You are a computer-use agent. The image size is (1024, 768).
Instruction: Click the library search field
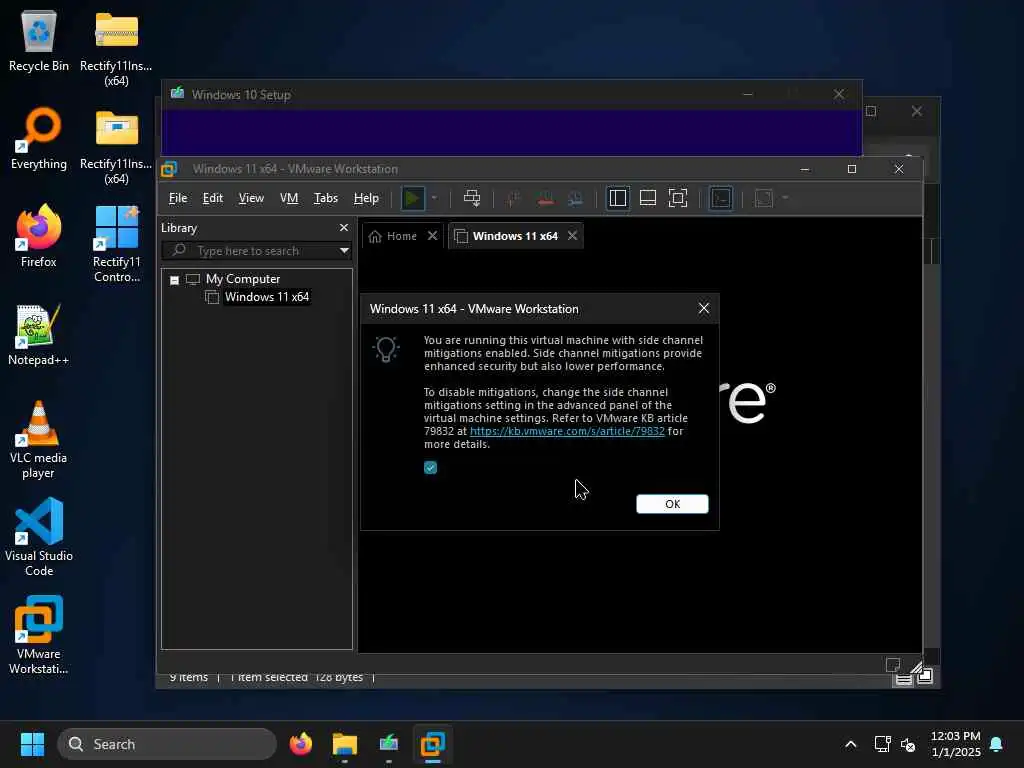(251, 251)
